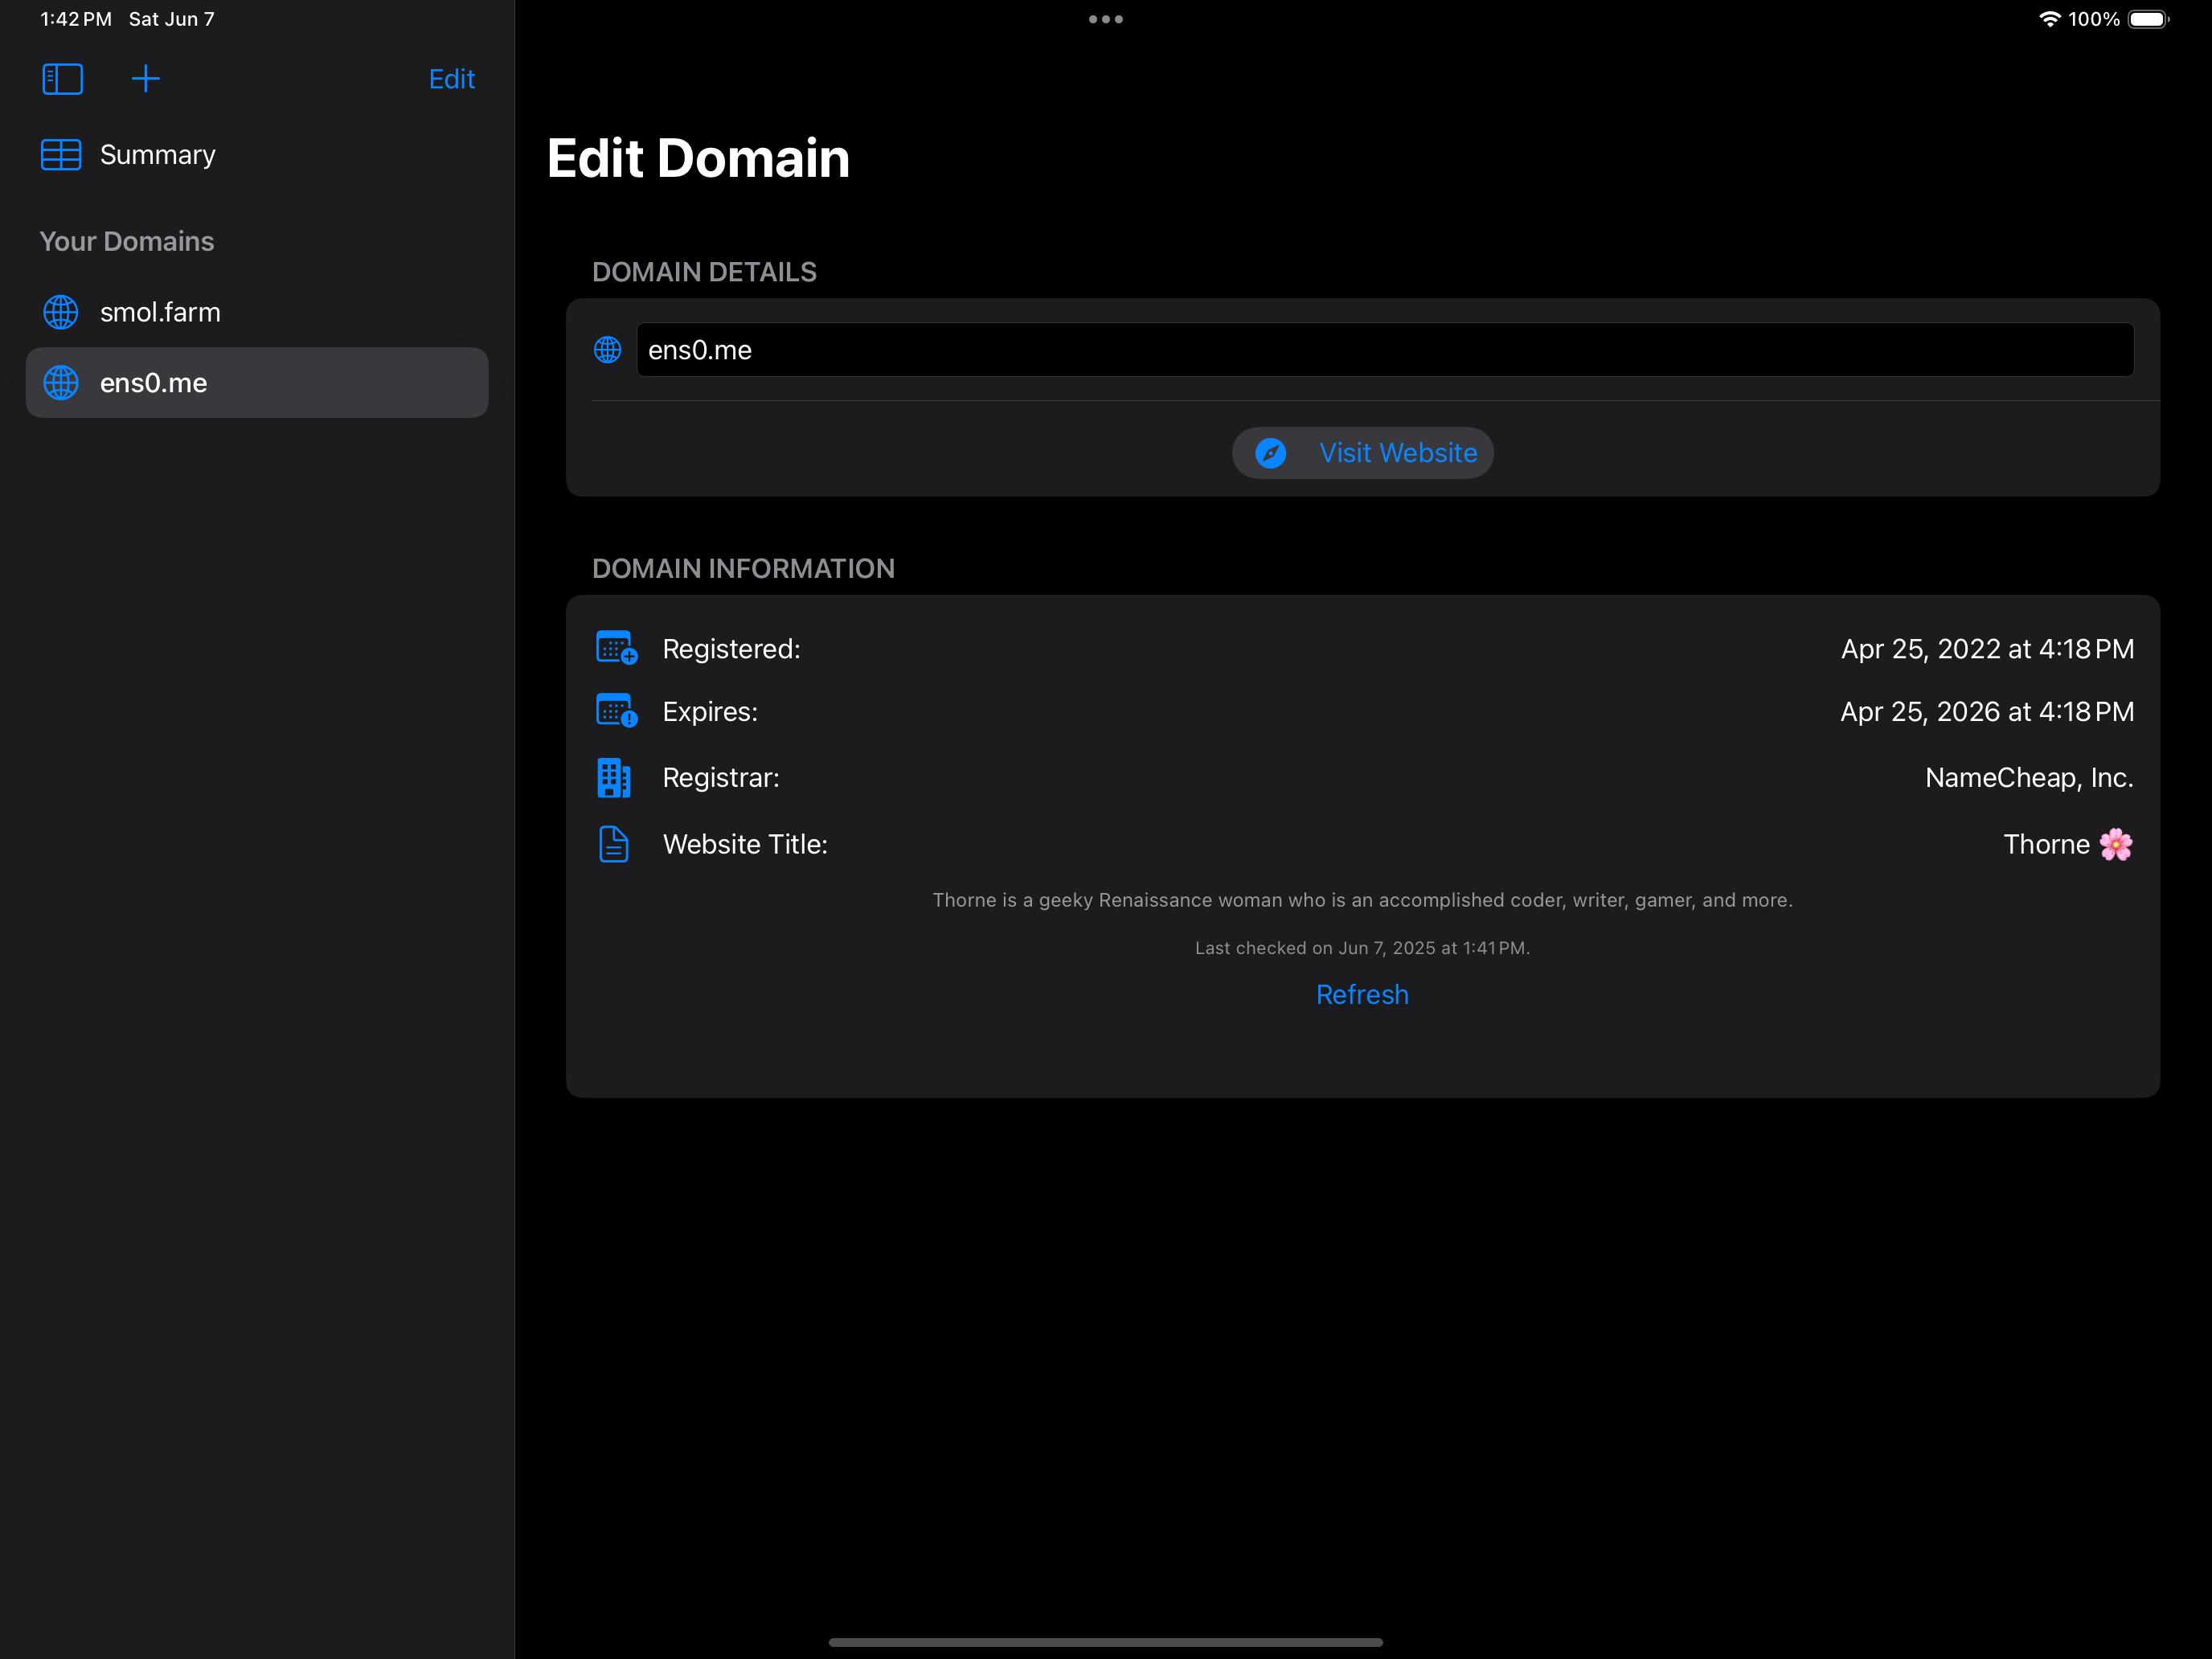Image resolution: width=2212 pixels, height=1659 pixels.
Task: Tap the home indicator bar at bottom
Action: [1105, 1641]
